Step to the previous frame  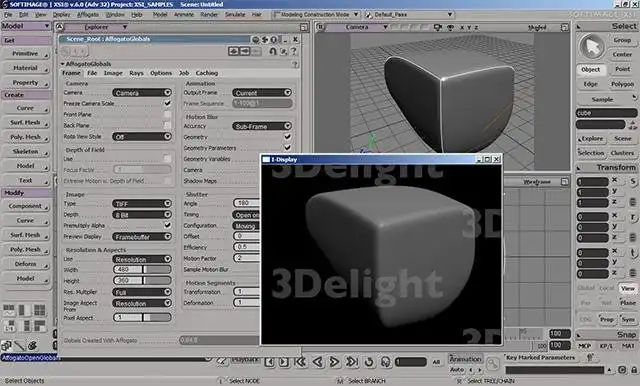(x=269, y=362)
